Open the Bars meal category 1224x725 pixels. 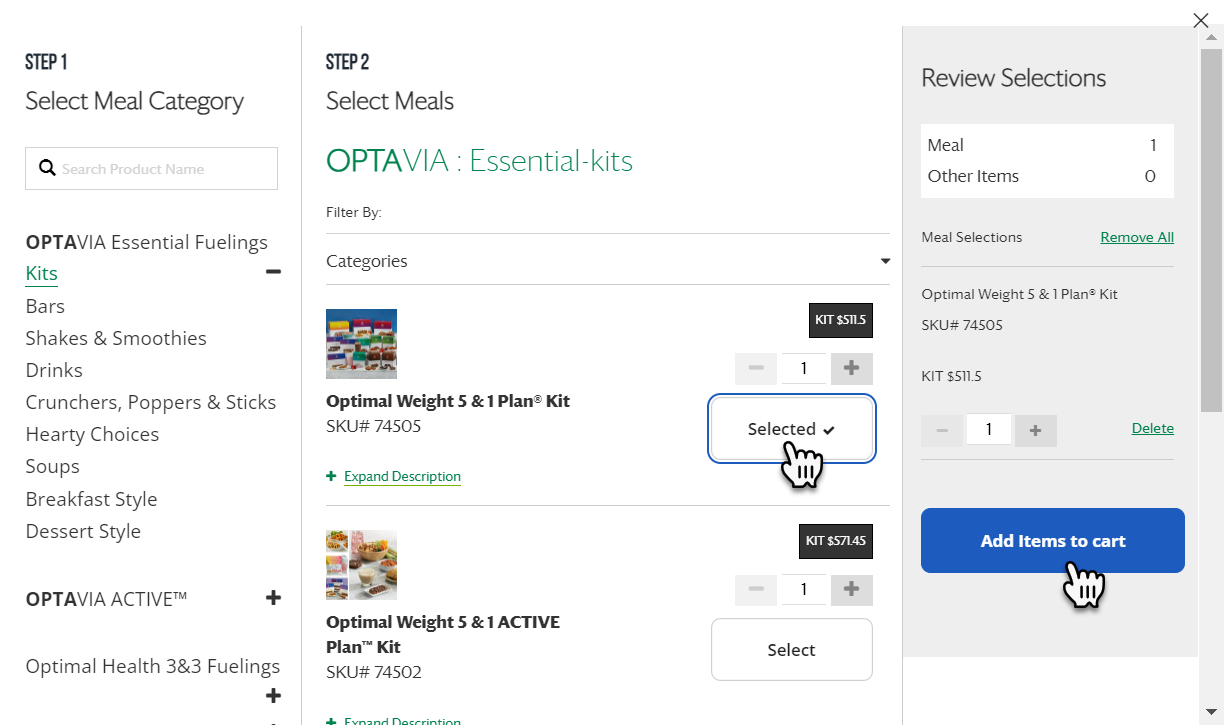point(45,306)
